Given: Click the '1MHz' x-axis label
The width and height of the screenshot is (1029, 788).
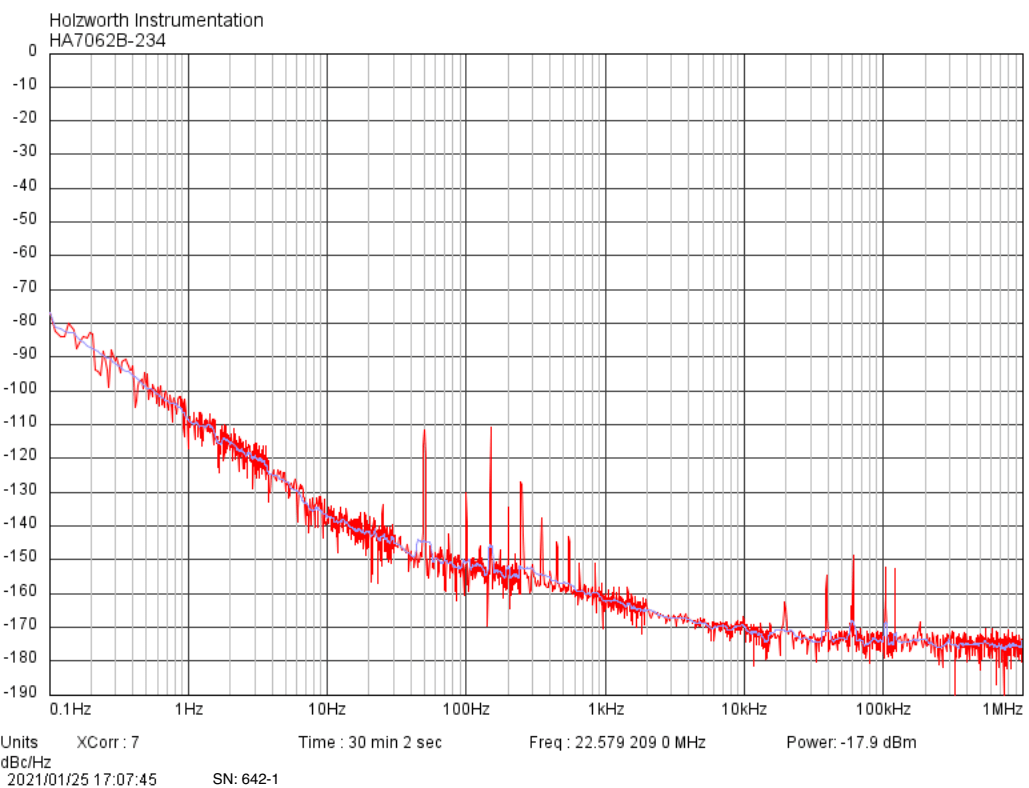Looking at the screenshot, I should pos(1002,709).
